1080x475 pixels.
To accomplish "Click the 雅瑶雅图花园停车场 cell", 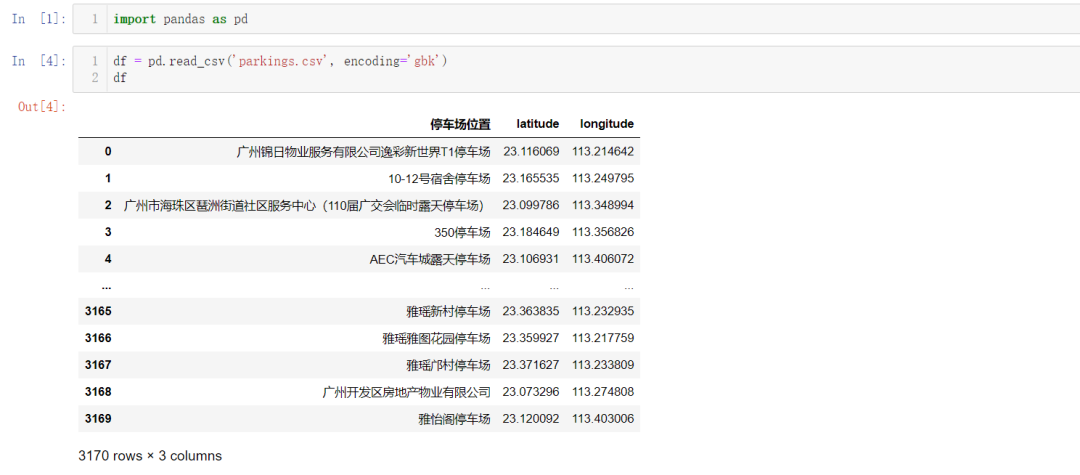I will click(437, 338).
